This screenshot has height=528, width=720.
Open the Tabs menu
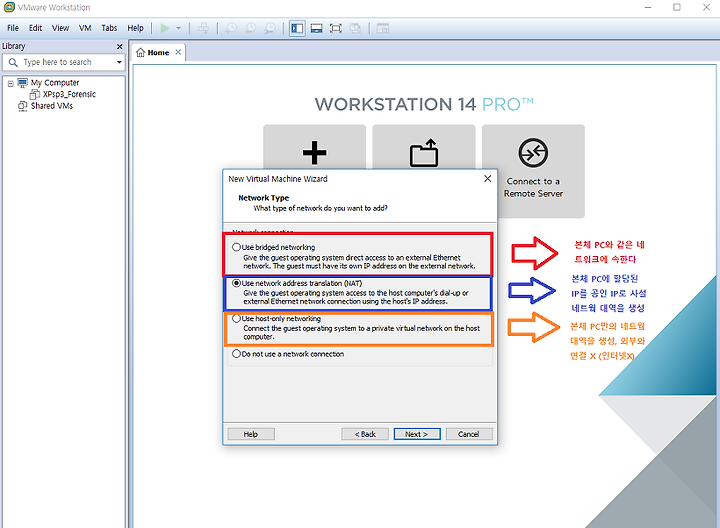pos(109,28)
